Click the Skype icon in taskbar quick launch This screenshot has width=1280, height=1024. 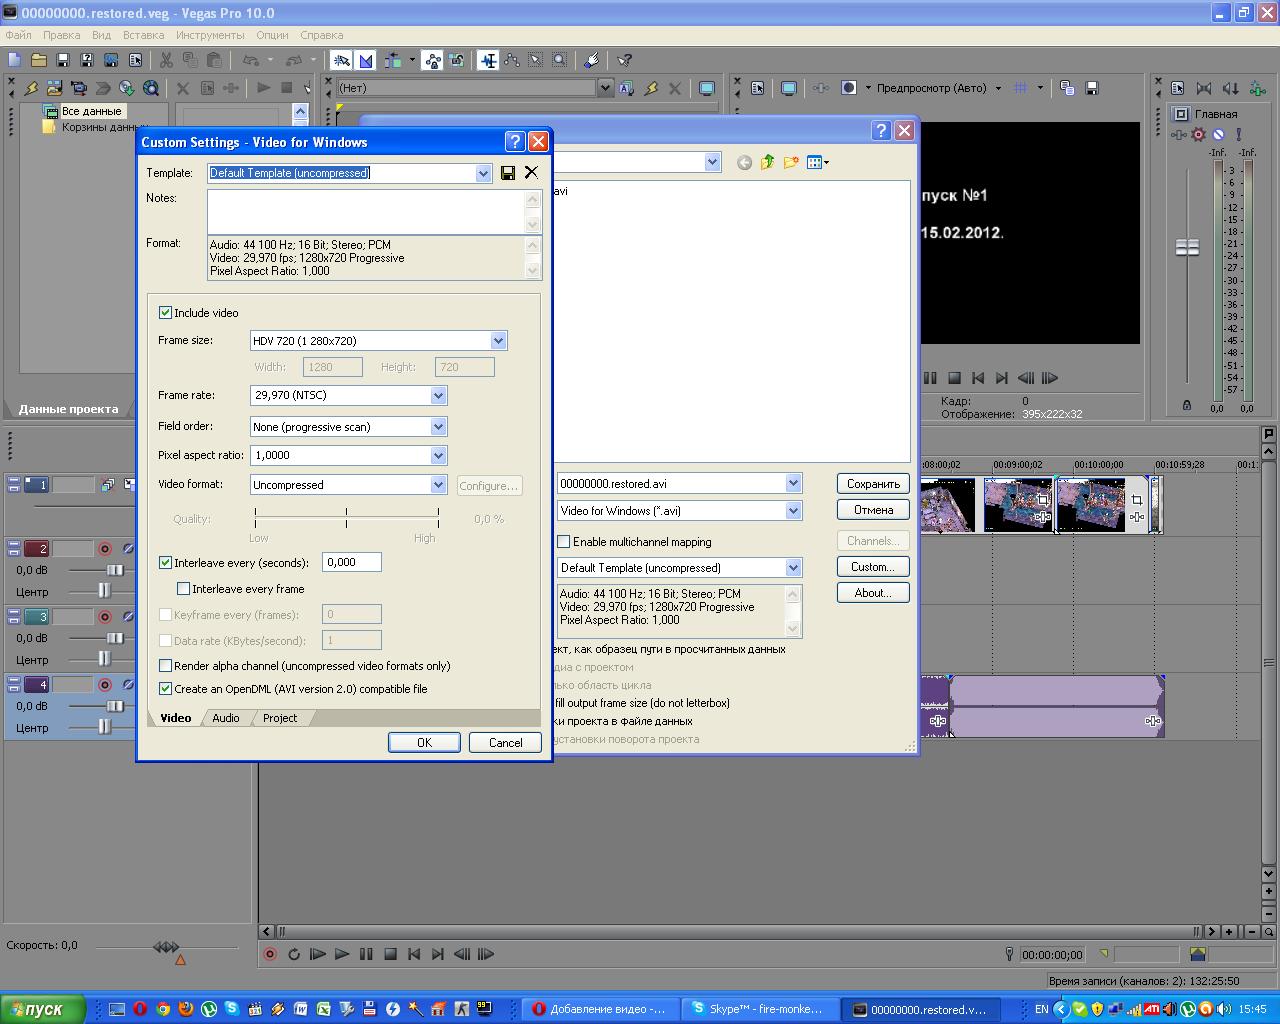(x=232, y=1009)
